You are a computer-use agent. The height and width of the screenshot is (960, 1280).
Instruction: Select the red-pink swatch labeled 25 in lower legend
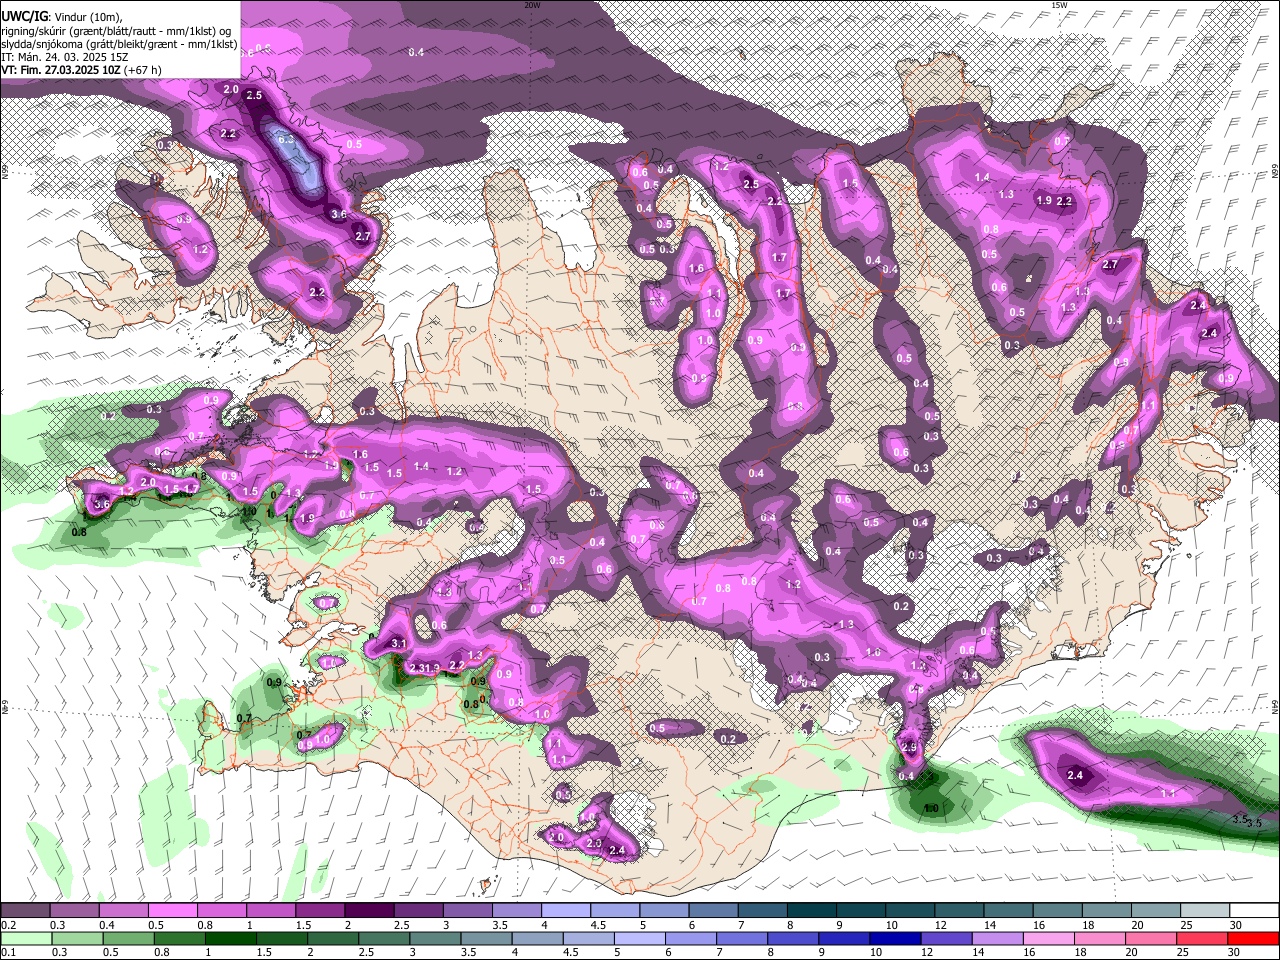1202,938
